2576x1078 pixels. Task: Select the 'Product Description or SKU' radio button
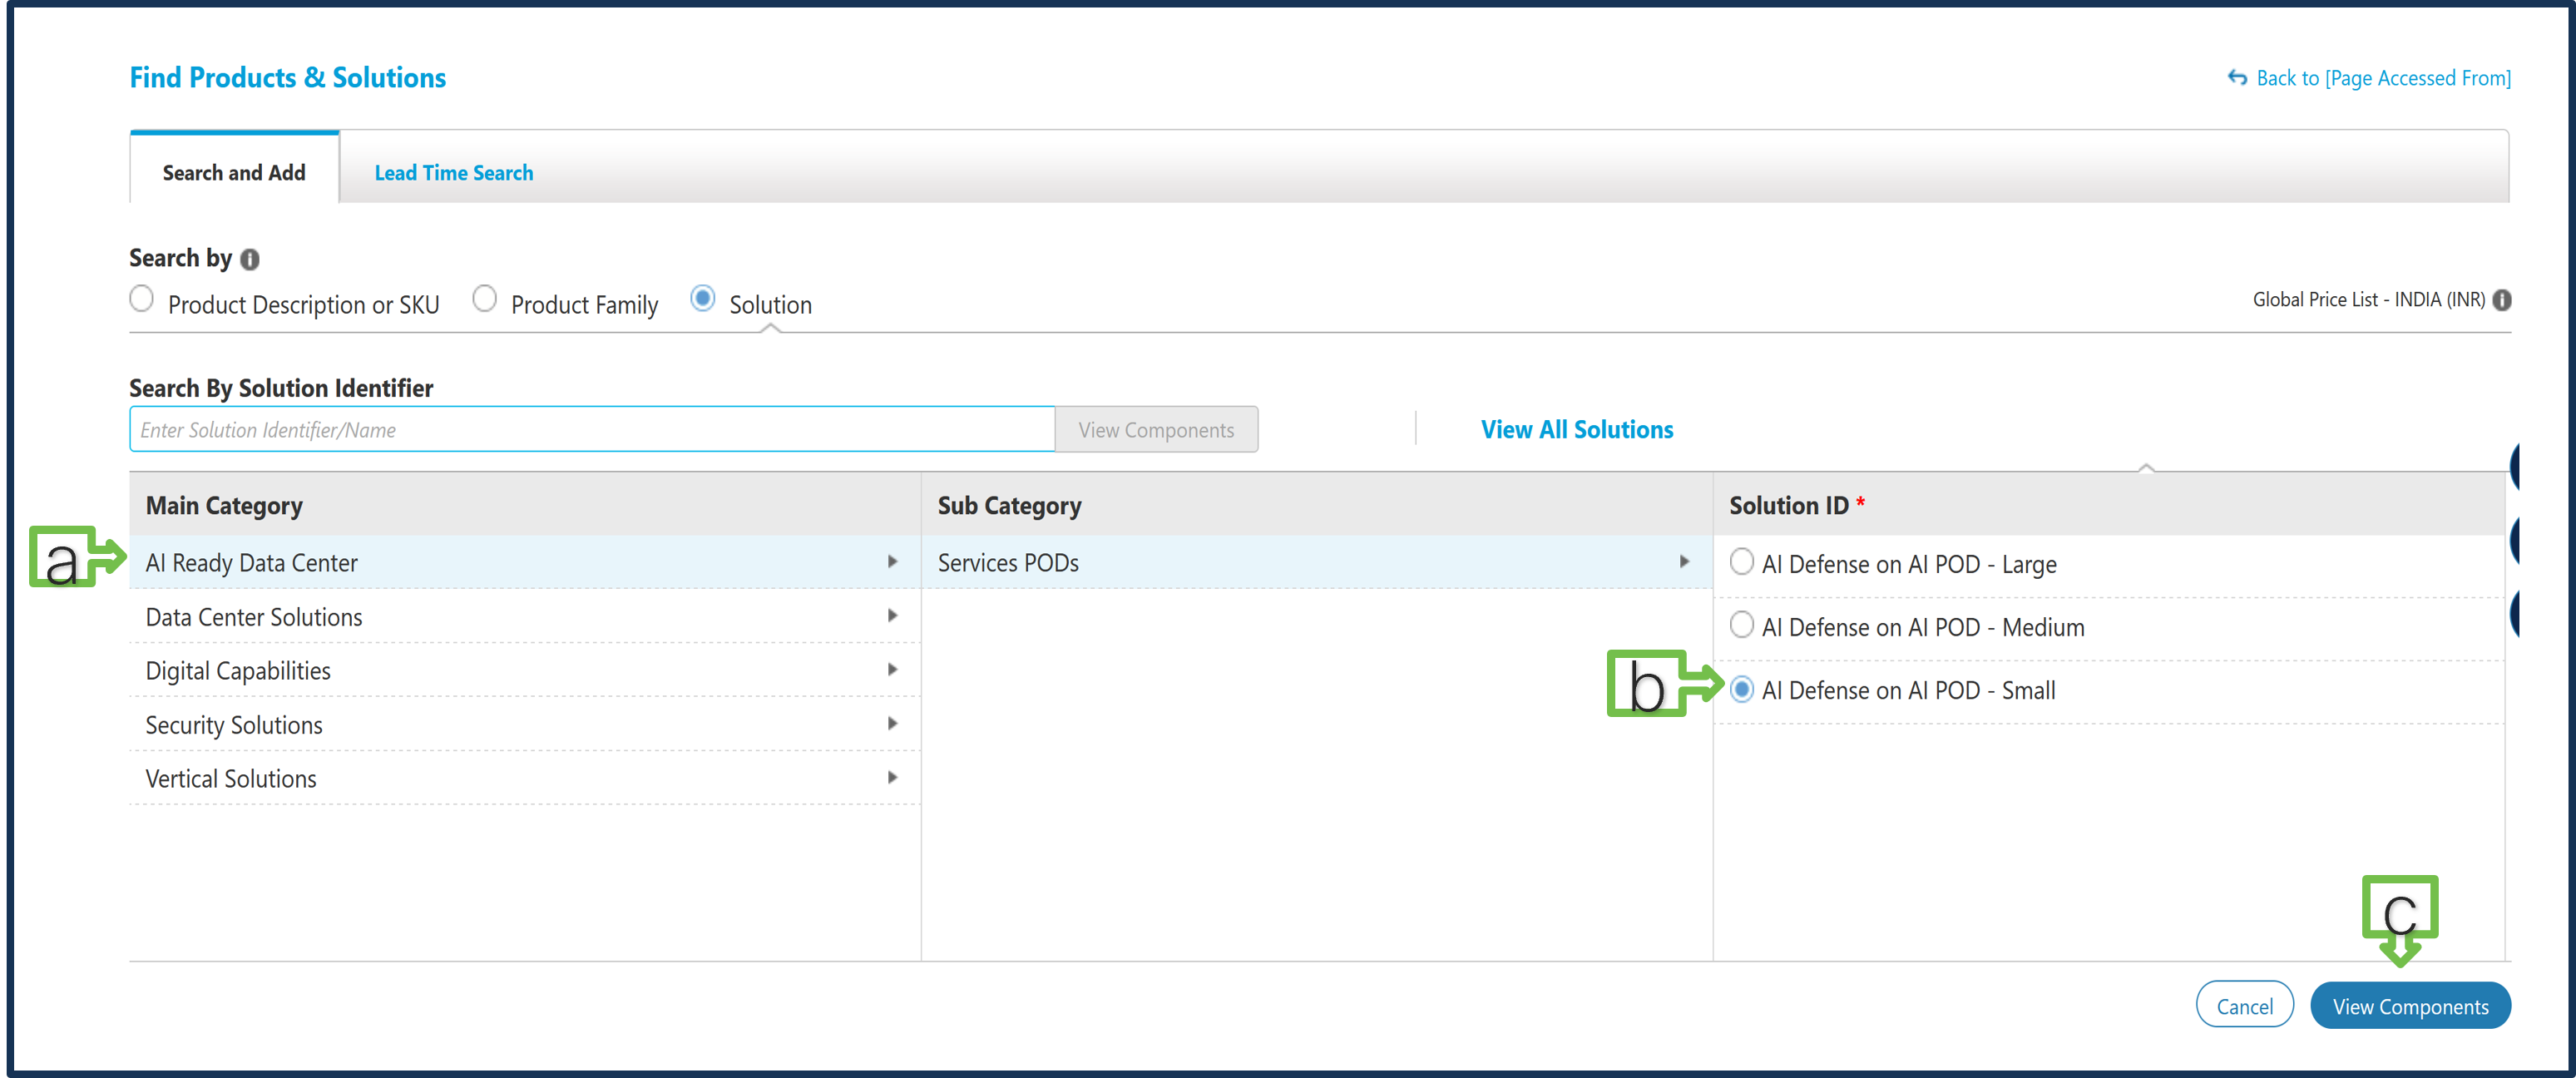(141, 298)
